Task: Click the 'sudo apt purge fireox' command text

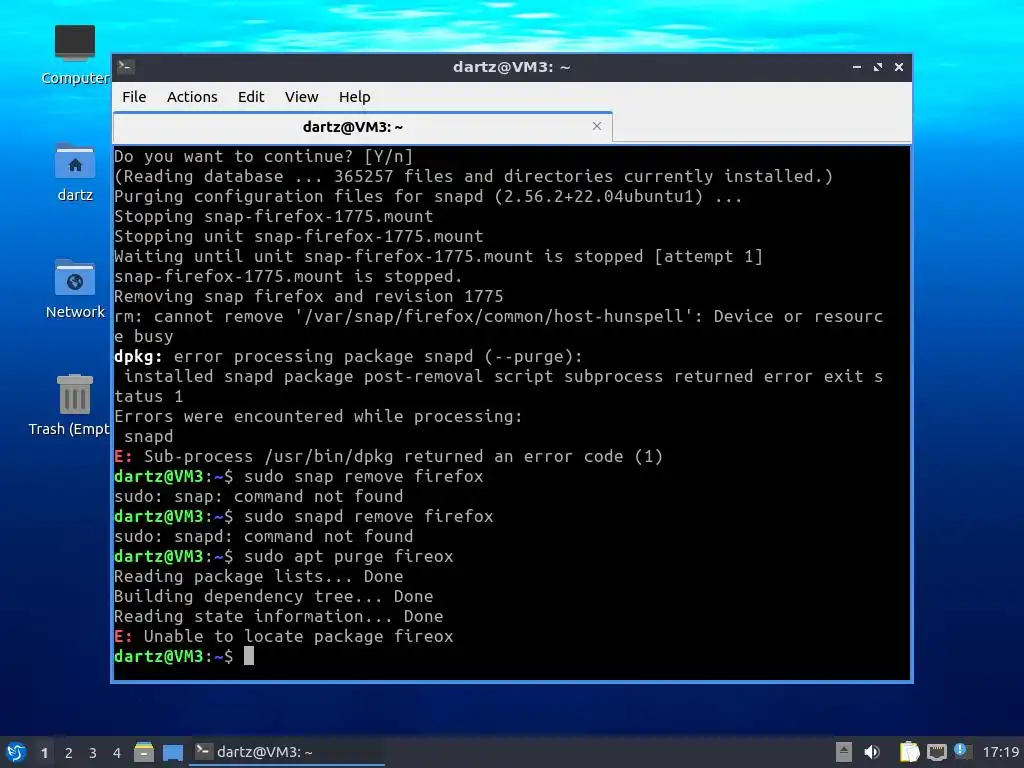Action: 349,556
